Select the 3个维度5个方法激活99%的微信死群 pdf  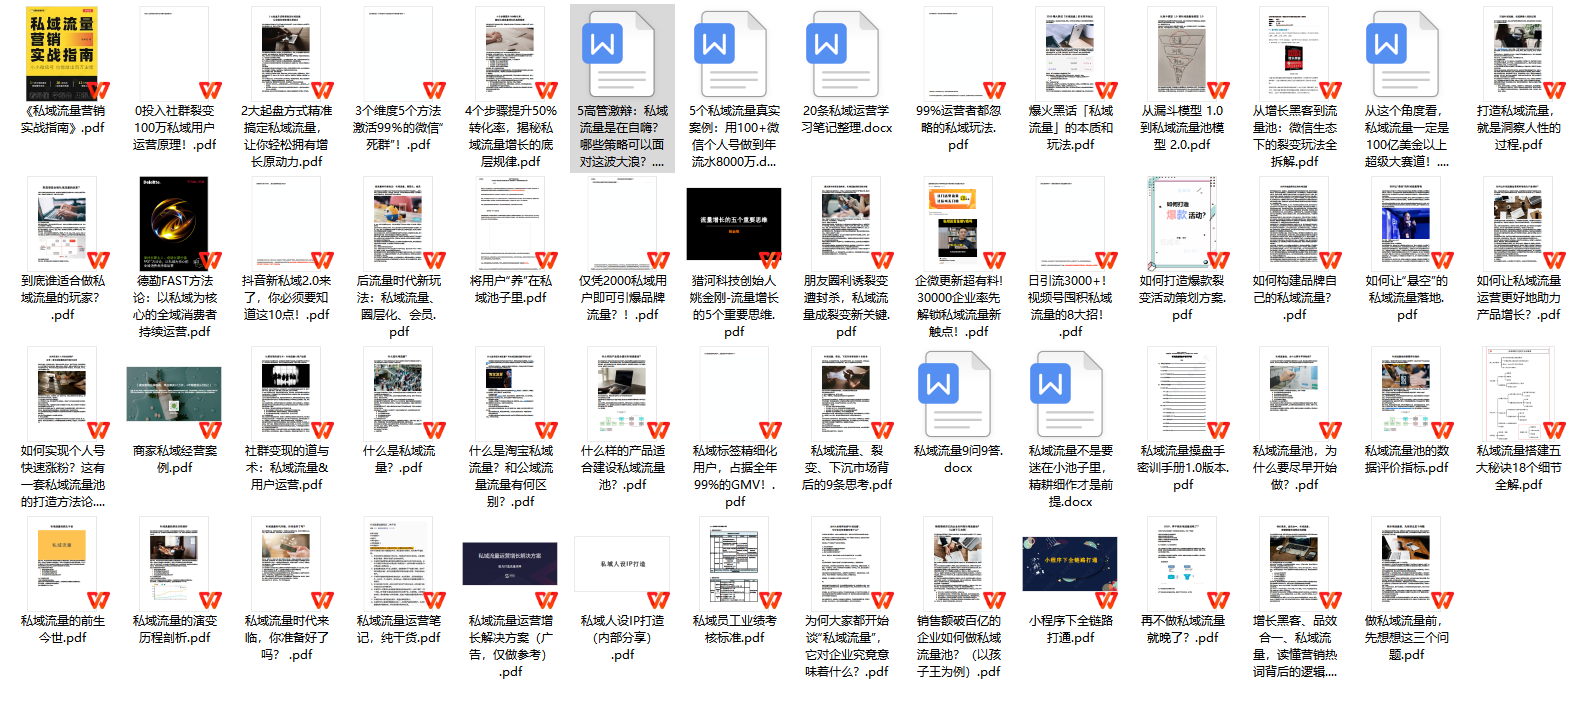398,52
